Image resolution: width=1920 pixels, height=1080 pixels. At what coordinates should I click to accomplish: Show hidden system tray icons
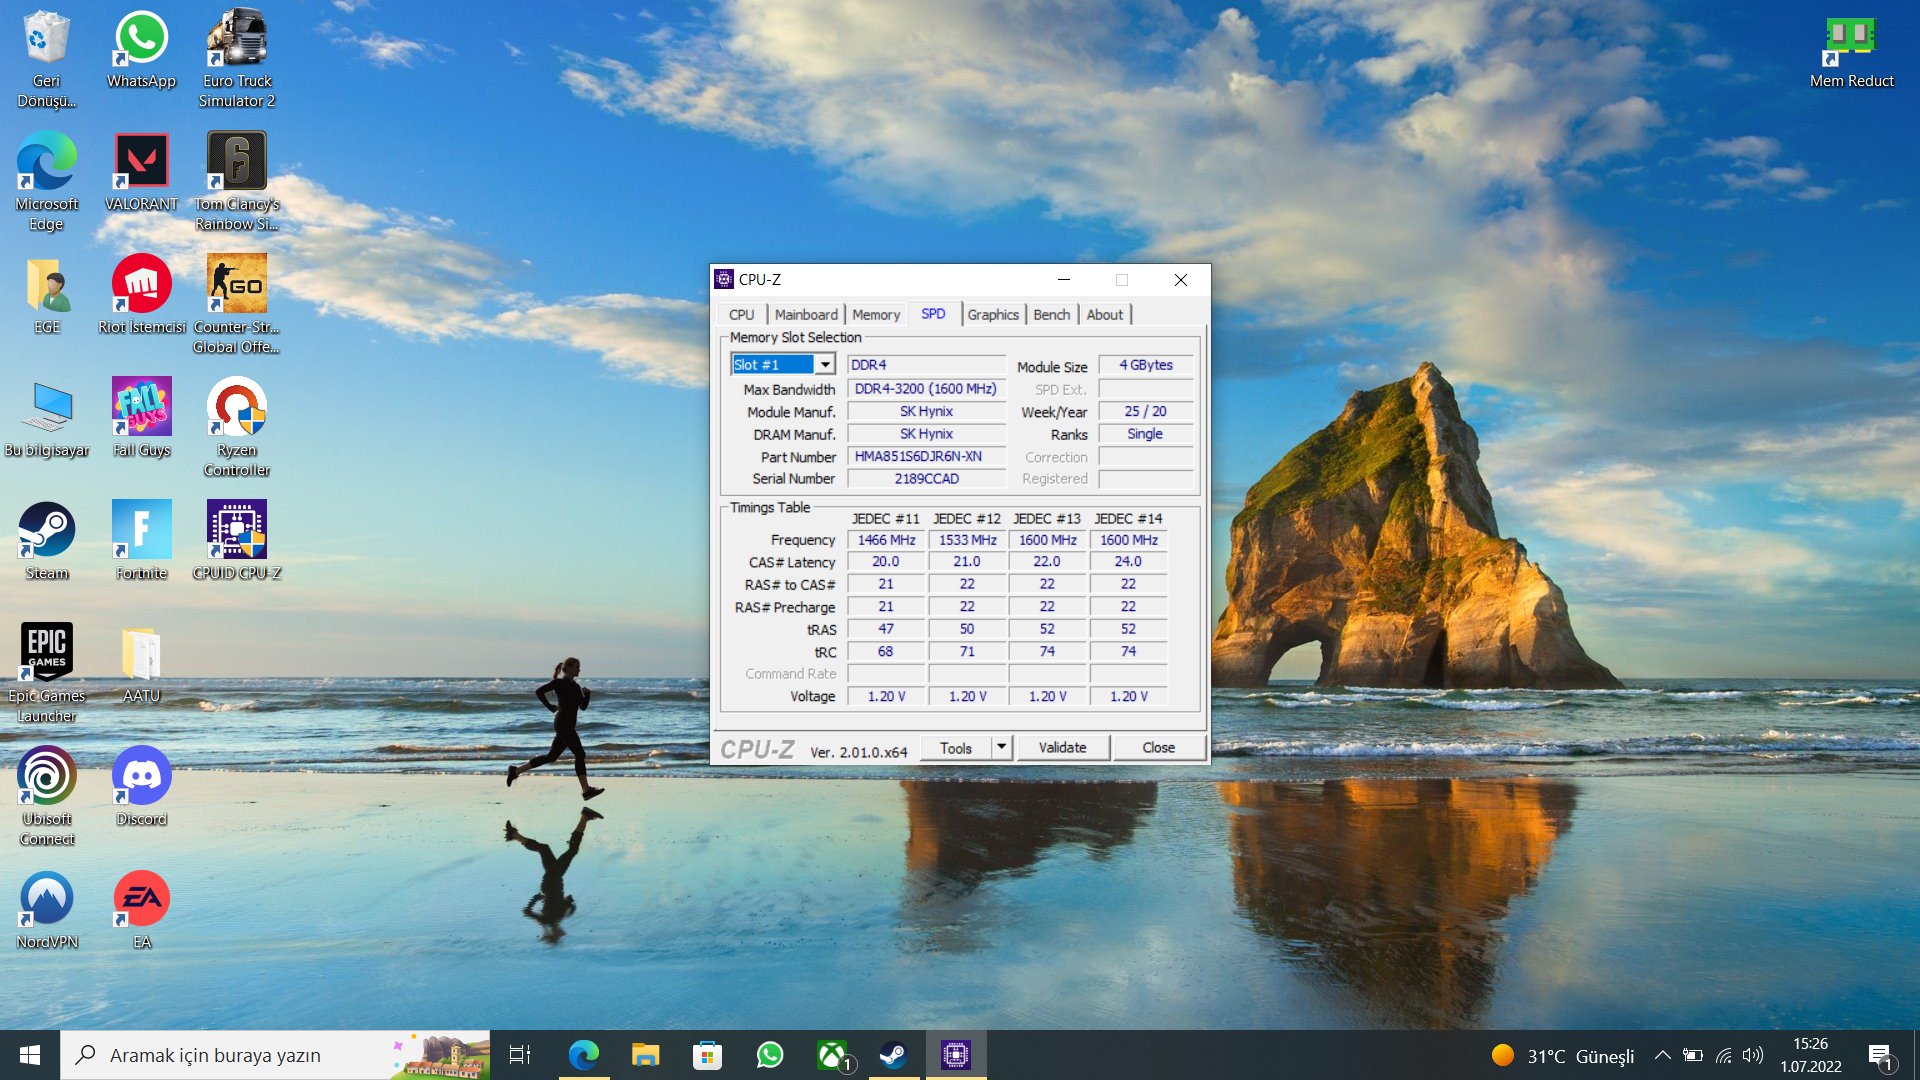[1662, 1055]
